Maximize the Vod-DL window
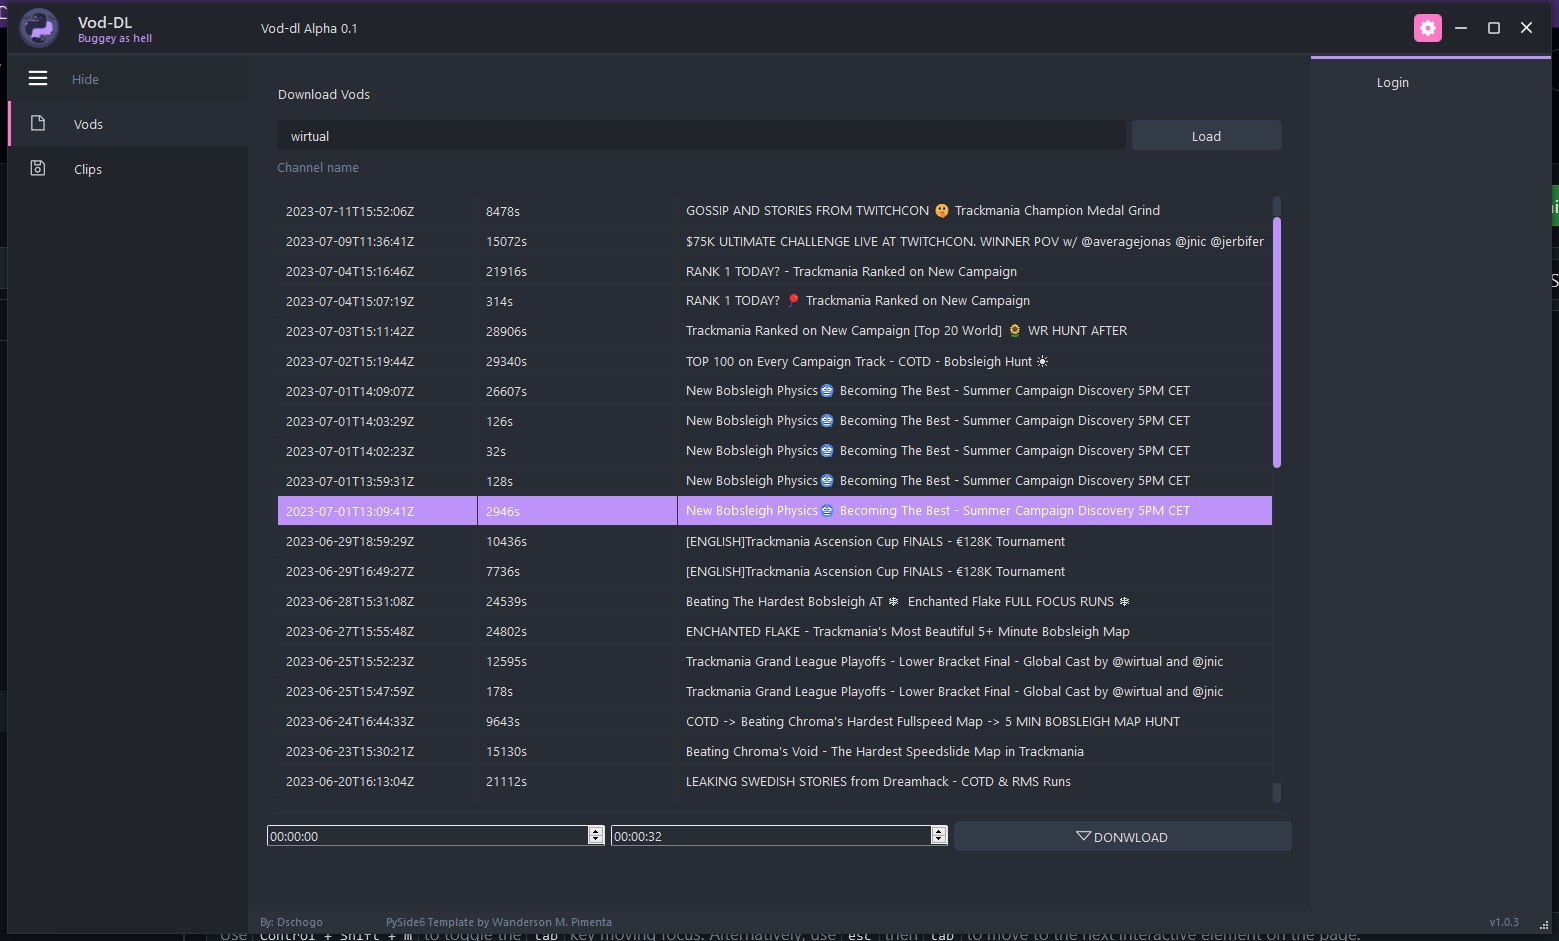 [1494, 28]
